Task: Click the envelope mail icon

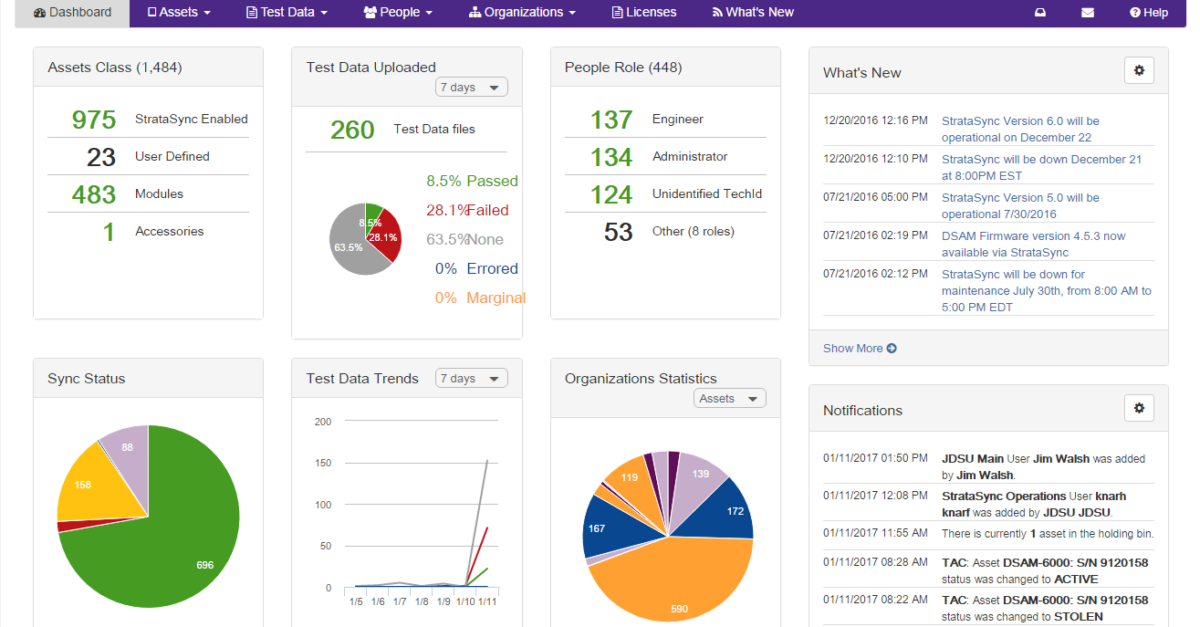Action: [x=1087, y=13]
